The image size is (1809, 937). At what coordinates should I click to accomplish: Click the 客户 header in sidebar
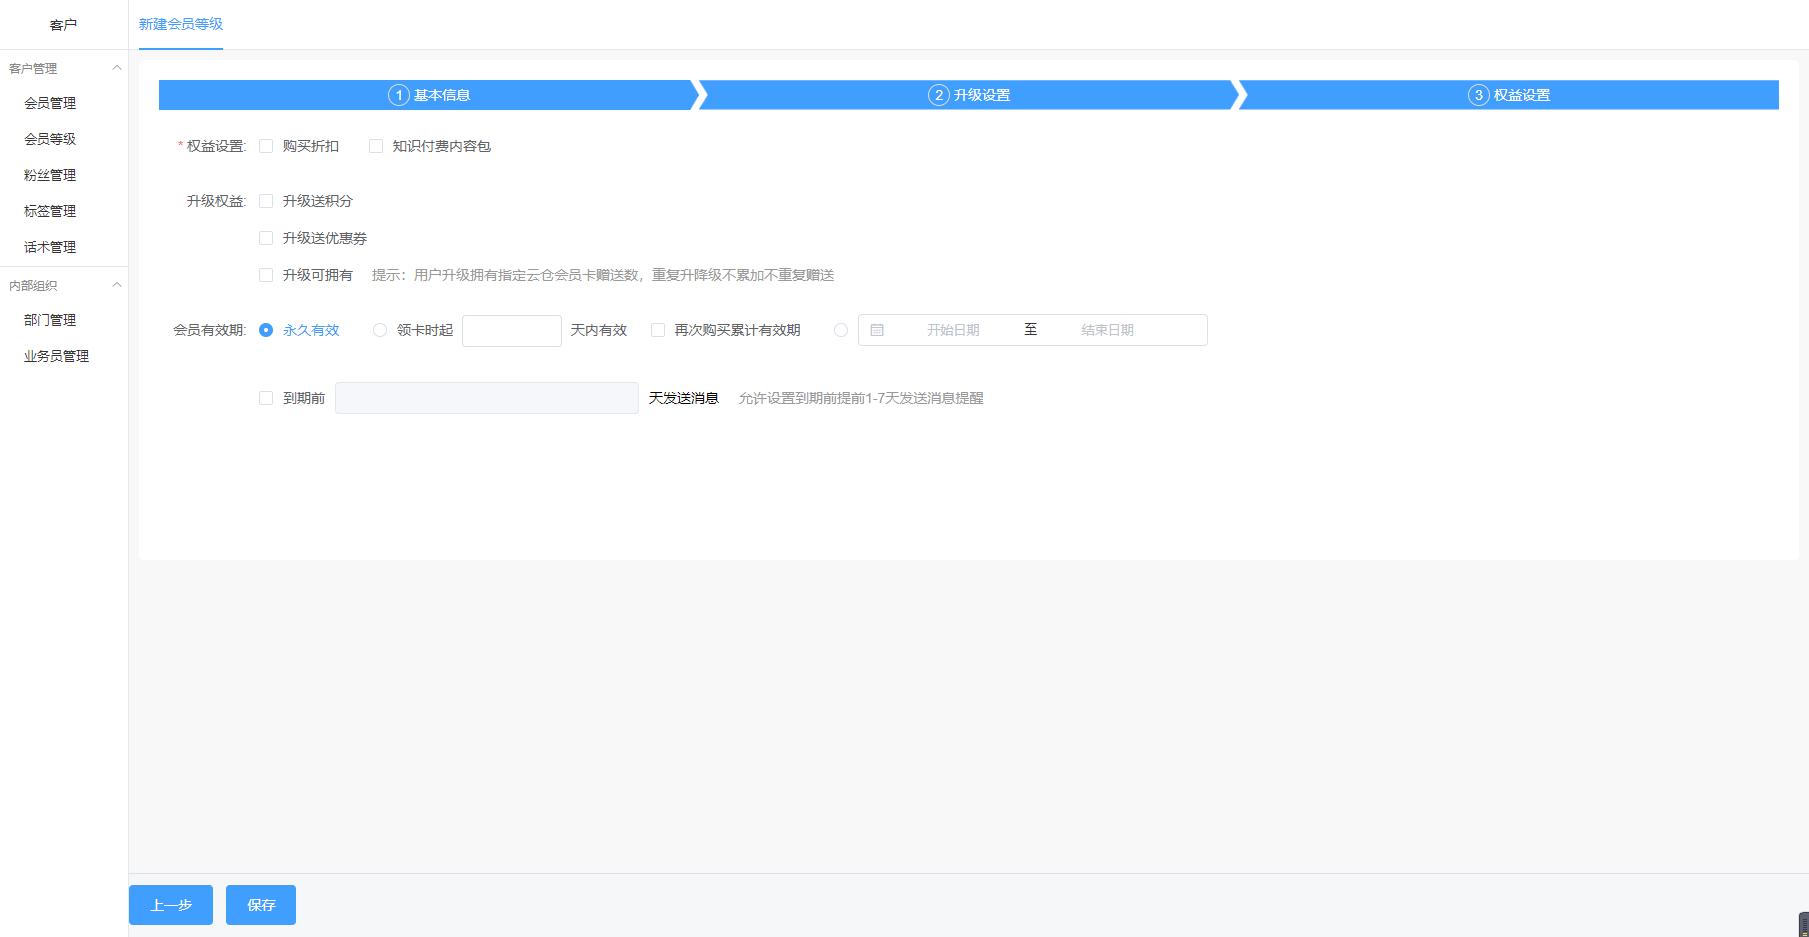(x=63, y=25)
